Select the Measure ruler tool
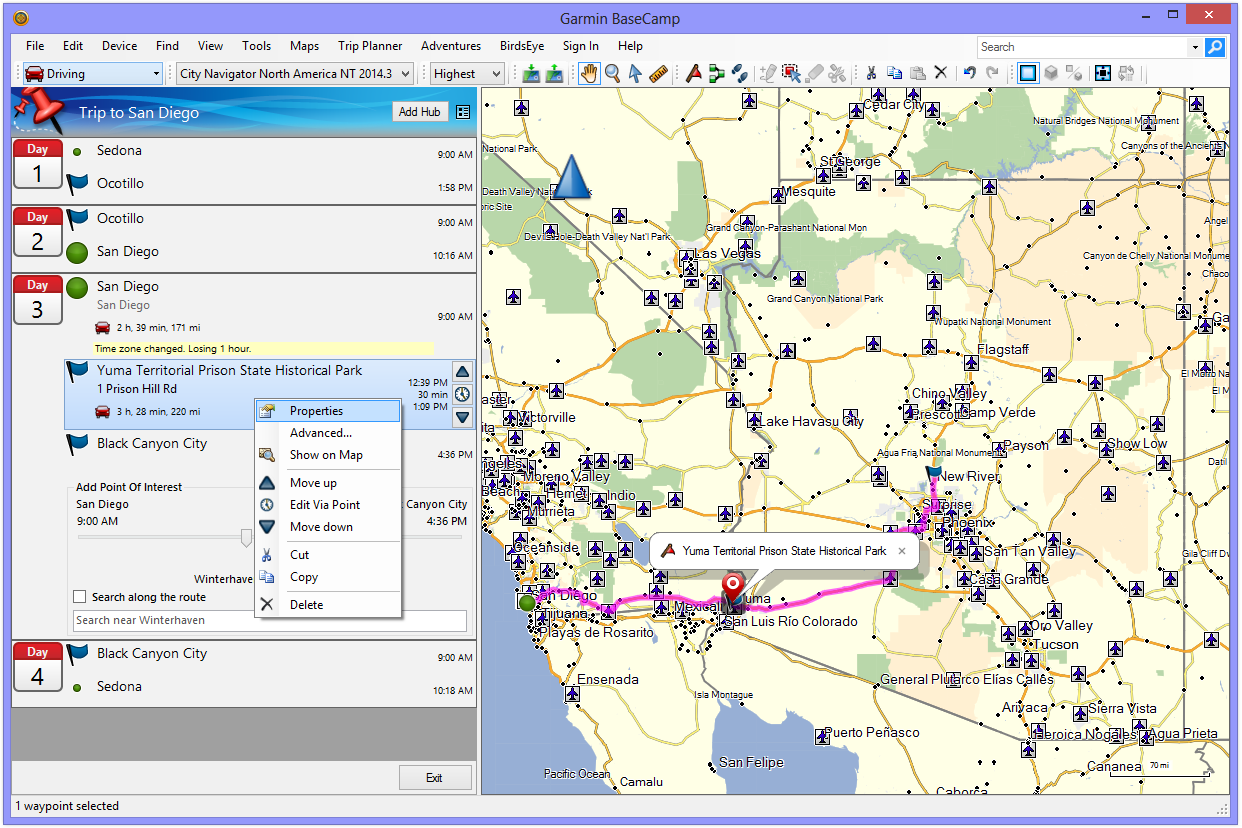Image resolution: width=1242 pixels, height=828 pixels. [x=658, y=73]
